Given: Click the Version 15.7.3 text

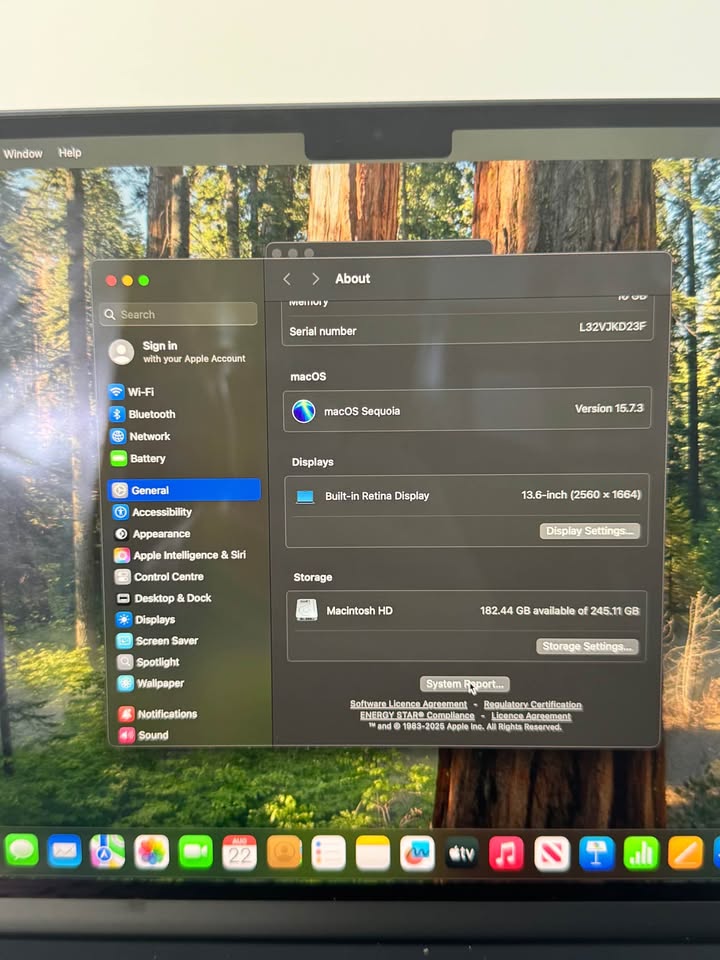Looking at the screenshot, I should pos(609,408).
